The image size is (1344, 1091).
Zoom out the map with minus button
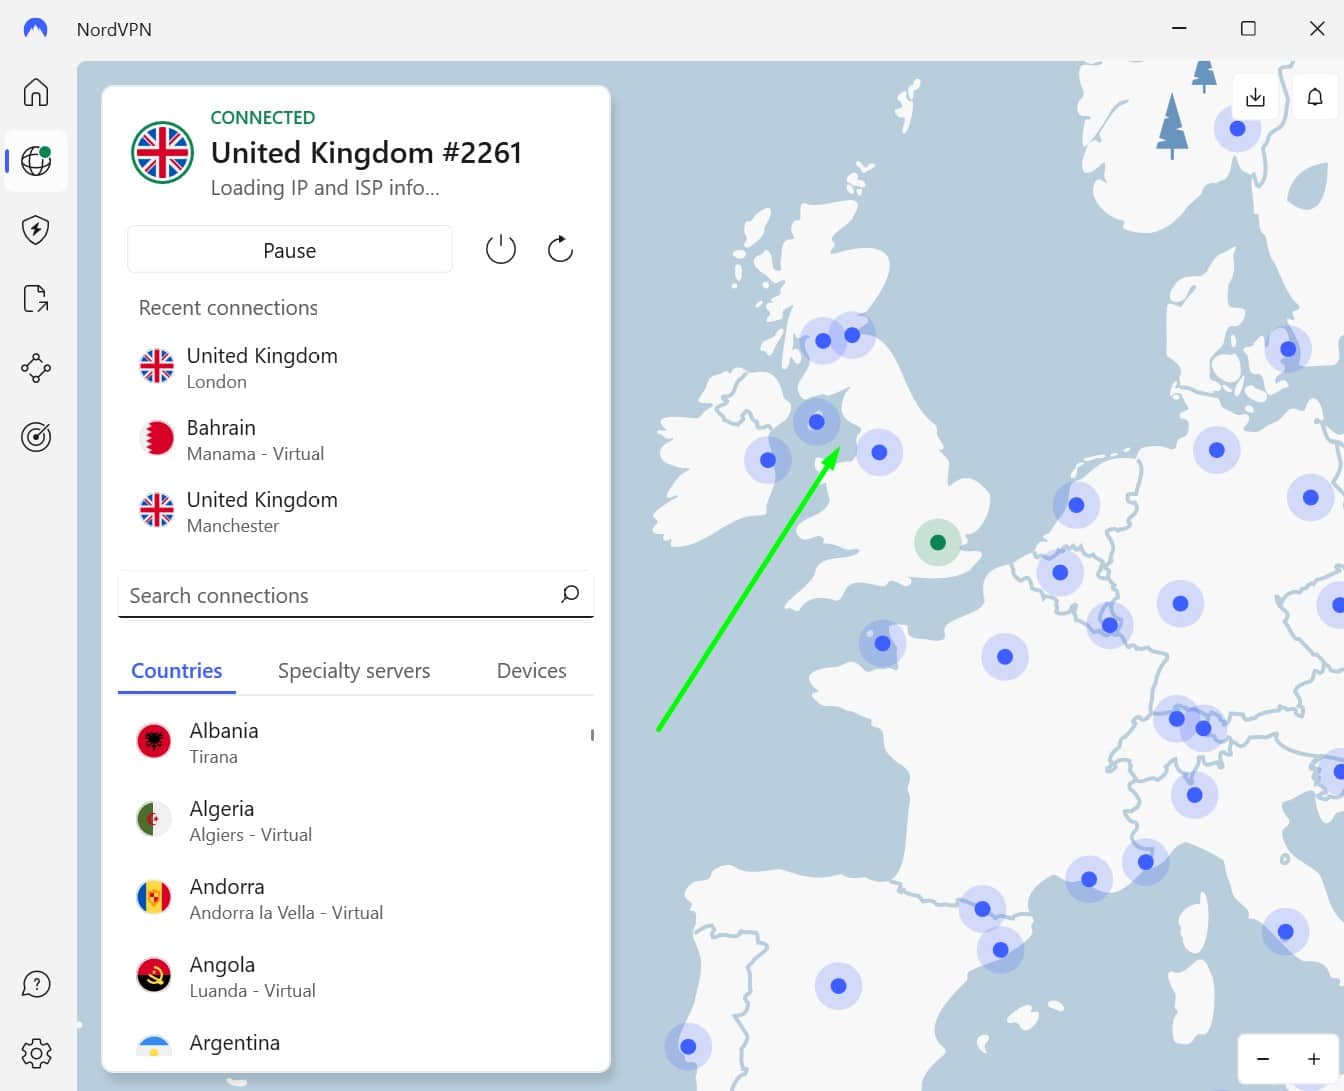pyautogui.click(x=1263, y=1059)
